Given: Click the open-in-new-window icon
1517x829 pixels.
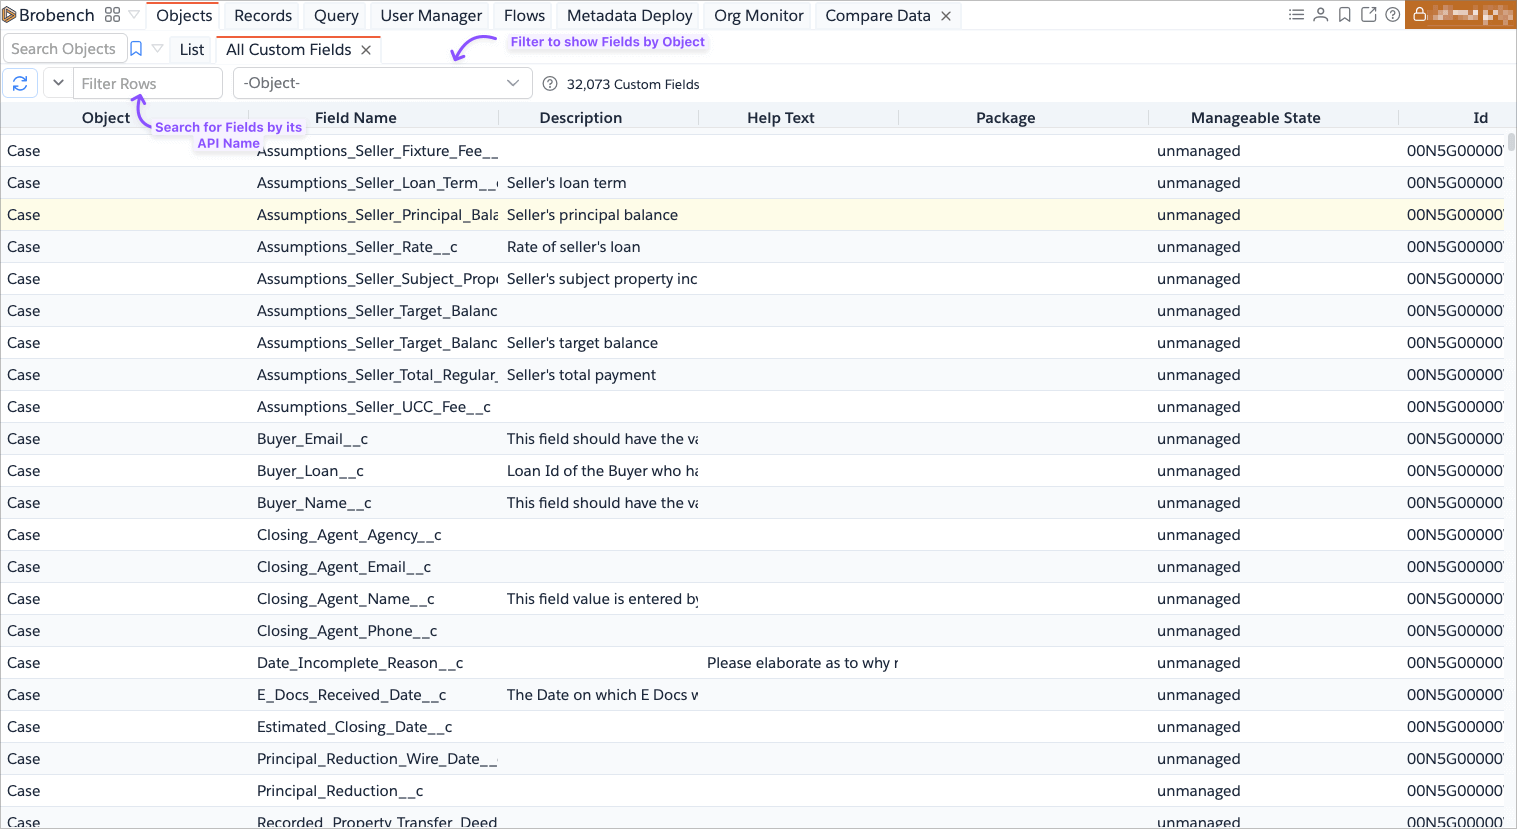Looking at the screenshot, I should tap(1368, 15).
